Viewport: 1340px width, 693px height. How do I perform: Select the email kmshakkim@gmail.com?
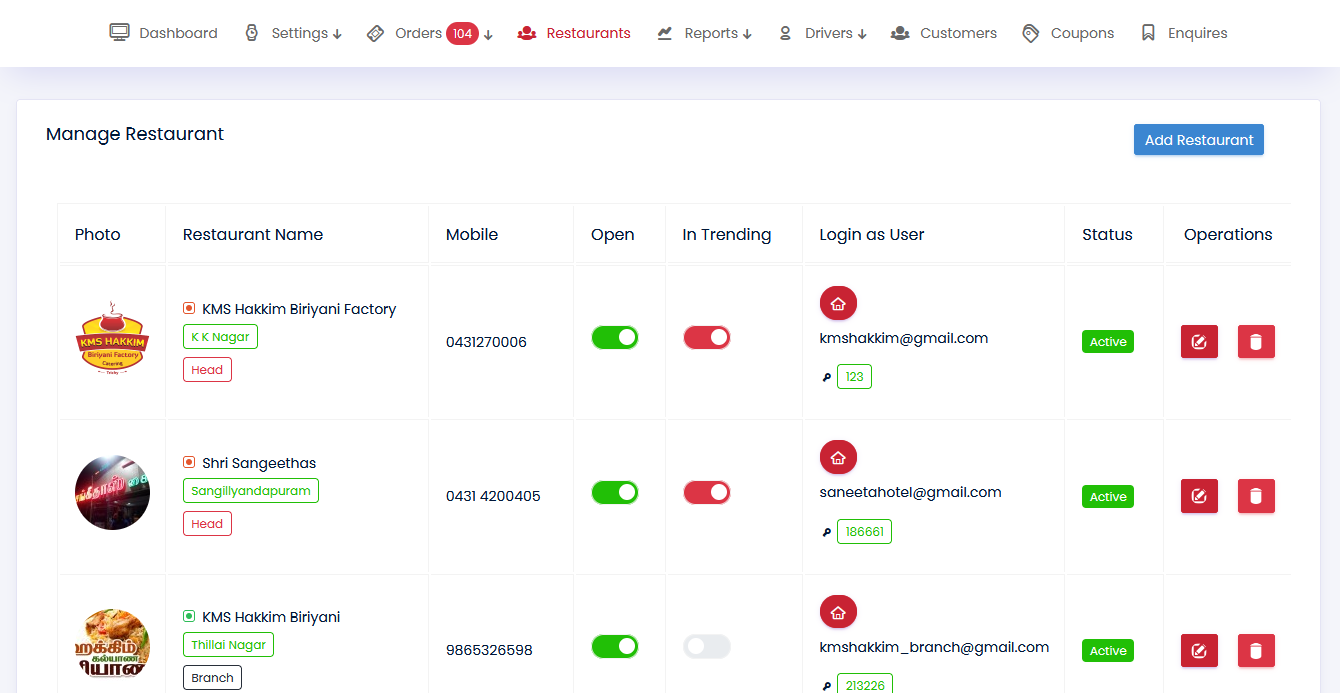click(904, 338)
